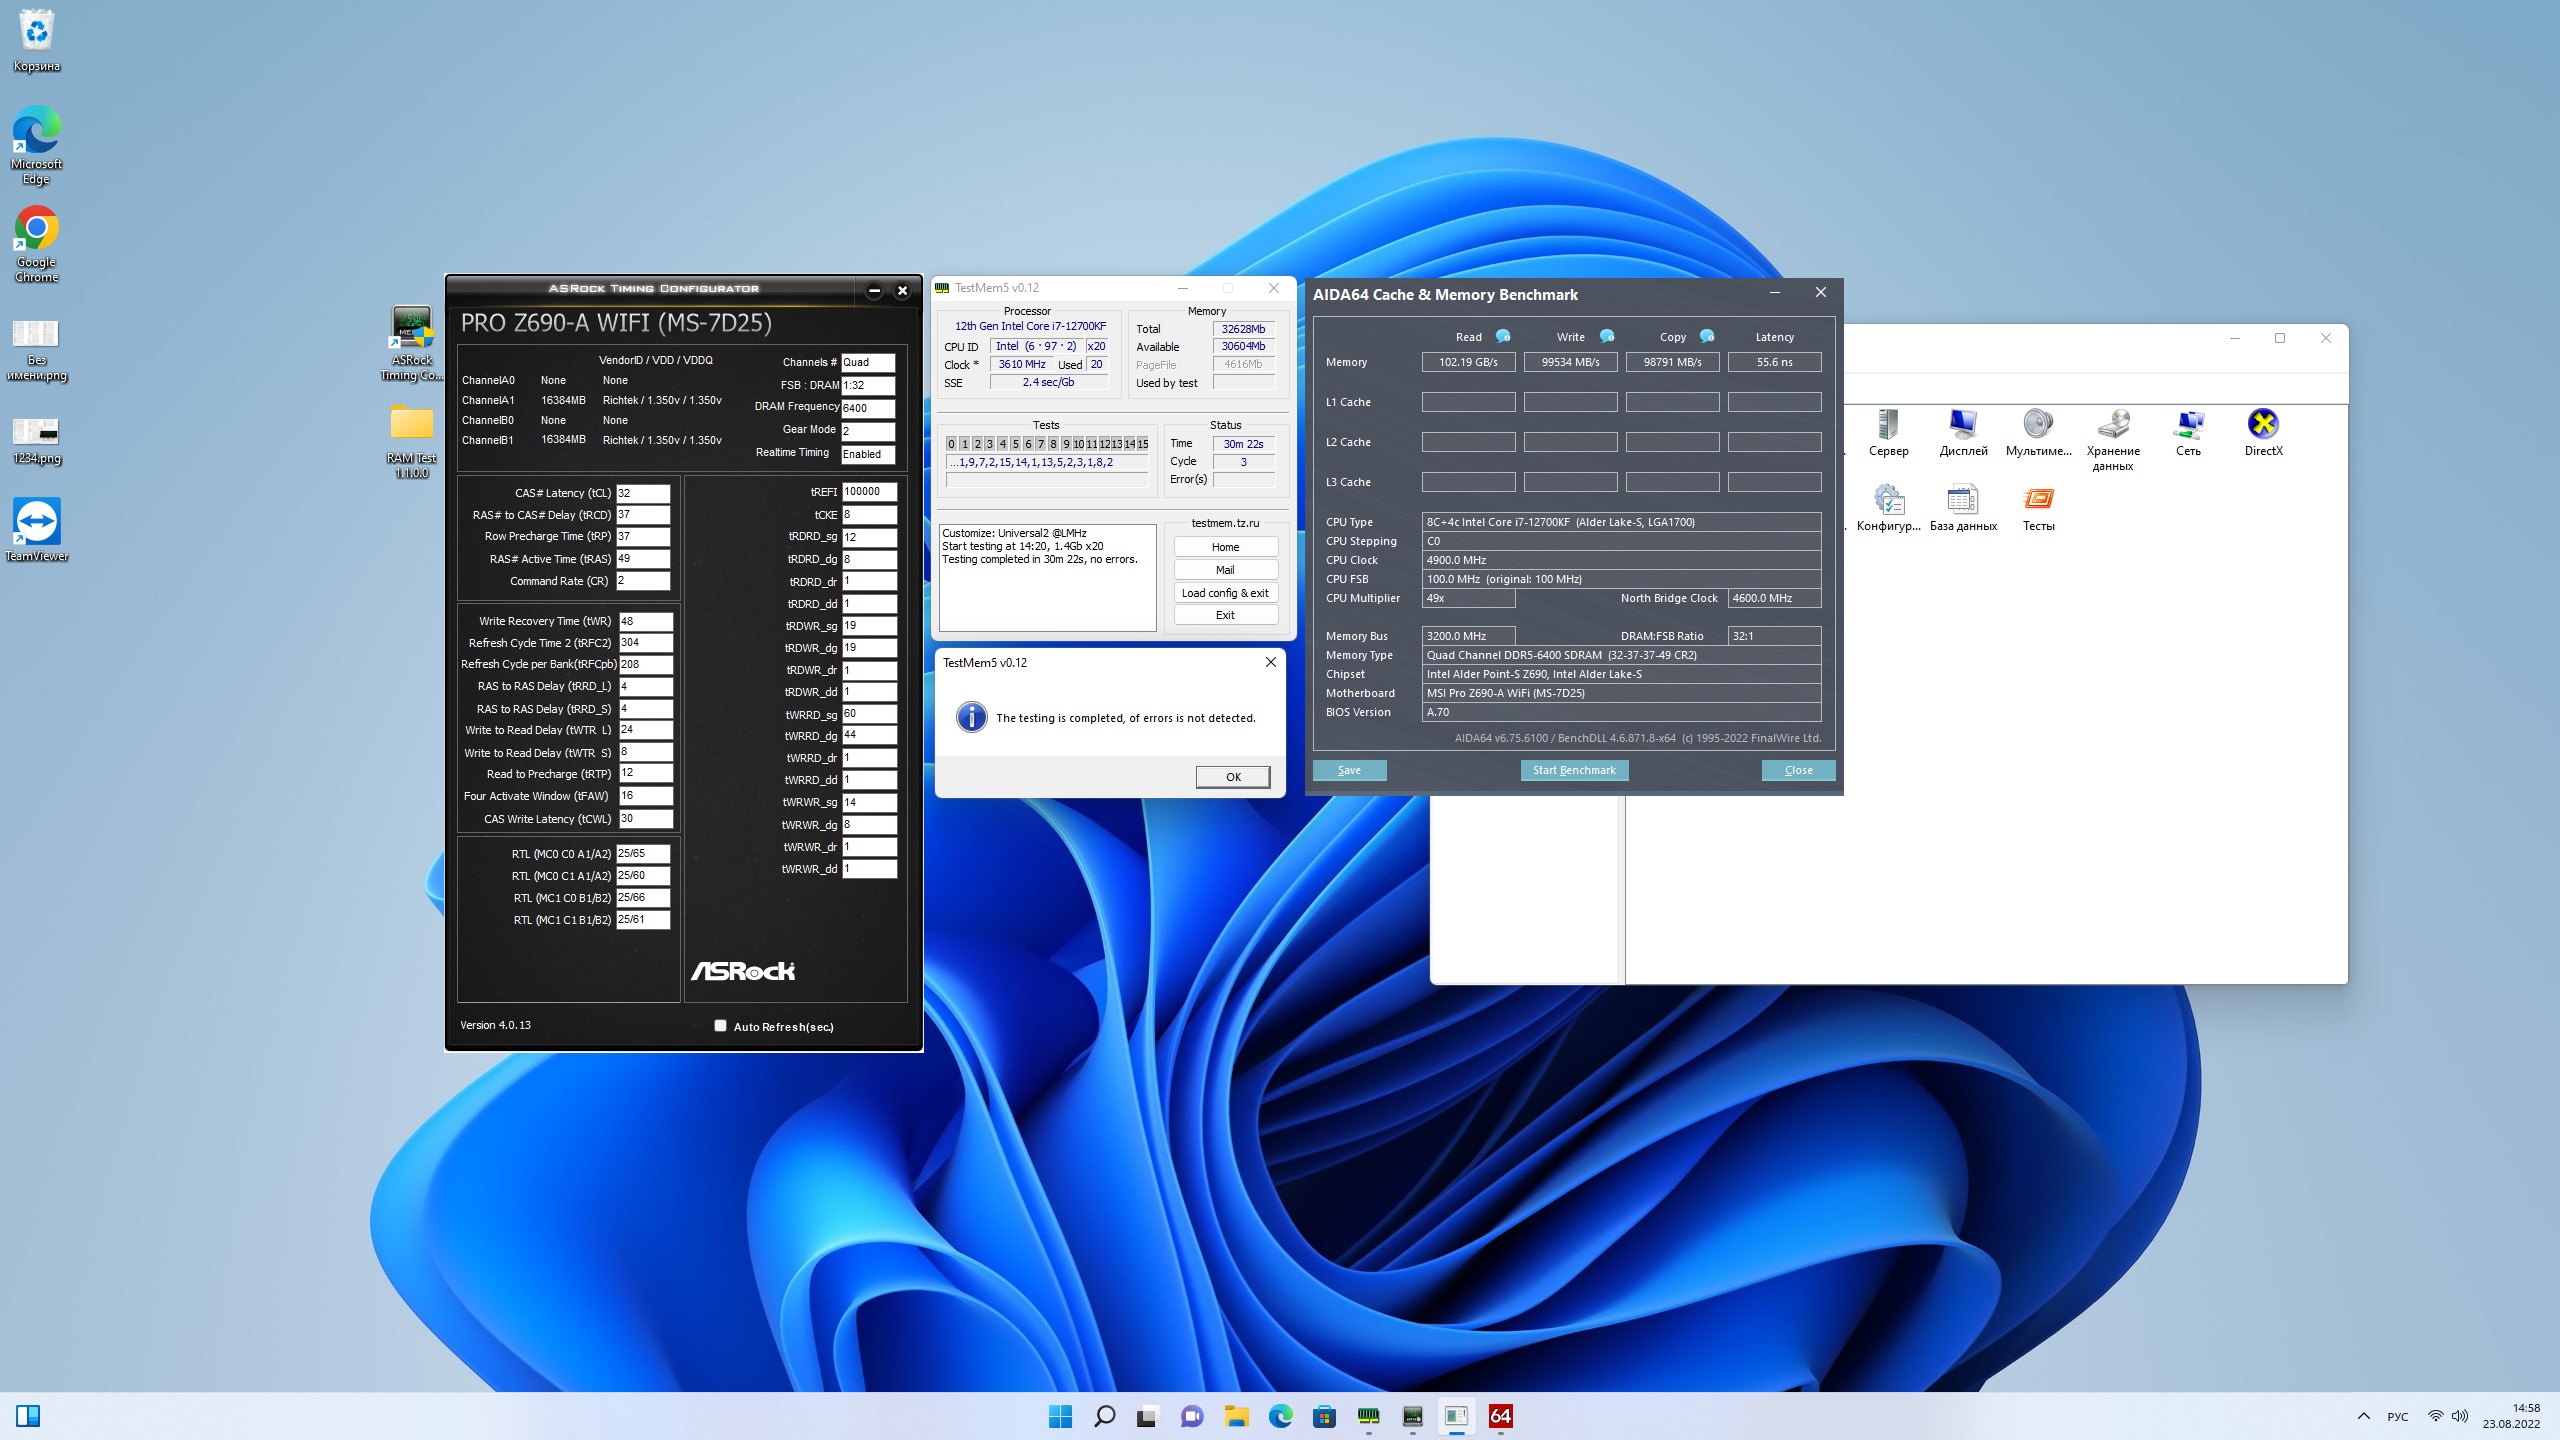Show hidden system tray icons
Screen dimensions: 2560x1440
point(2363,1416)
